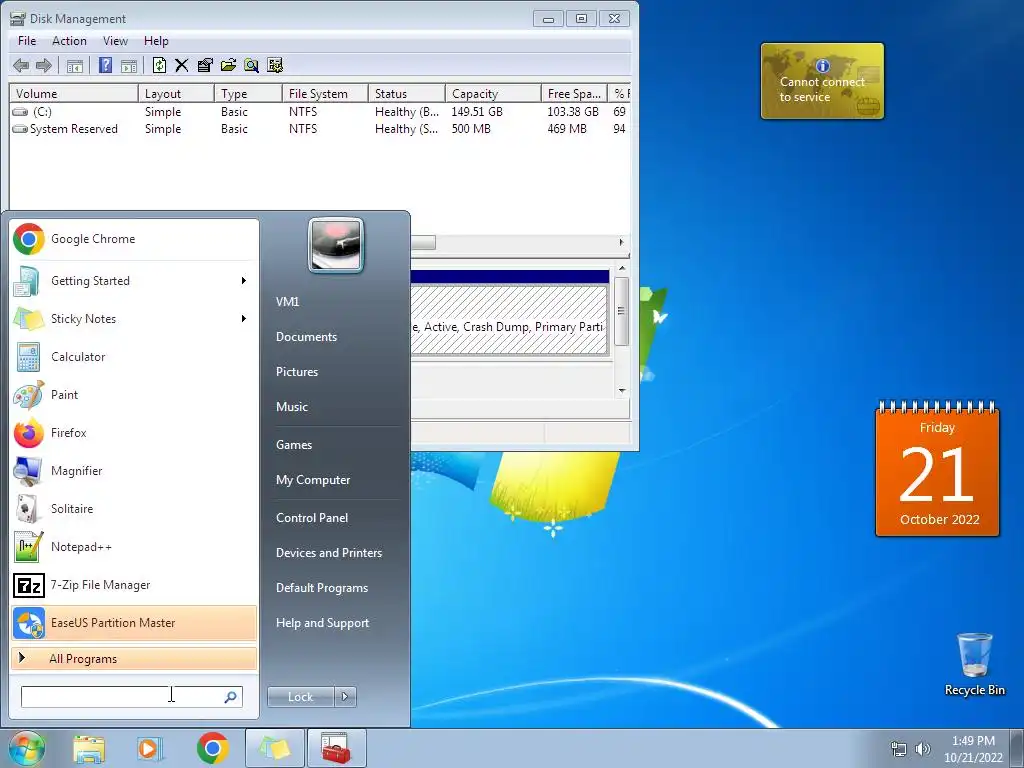
Task: Click the Delete X toolbar icon
Action: 182,65
